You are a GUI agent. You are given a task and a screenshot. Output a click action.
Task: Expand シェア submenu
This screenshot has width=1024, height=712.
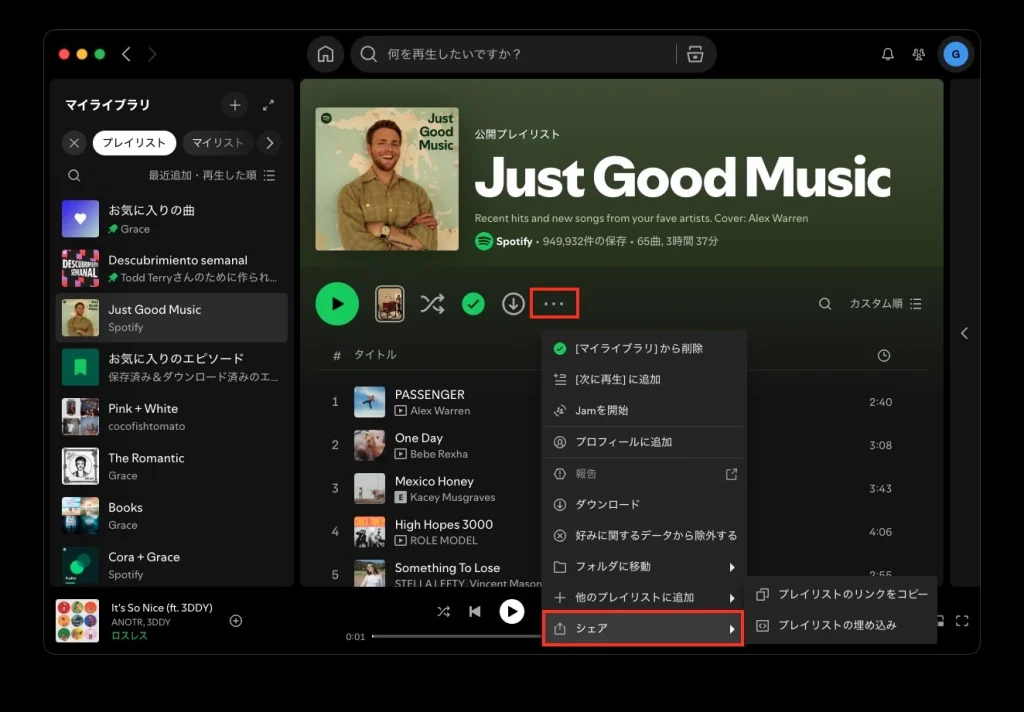coord(643,628)
